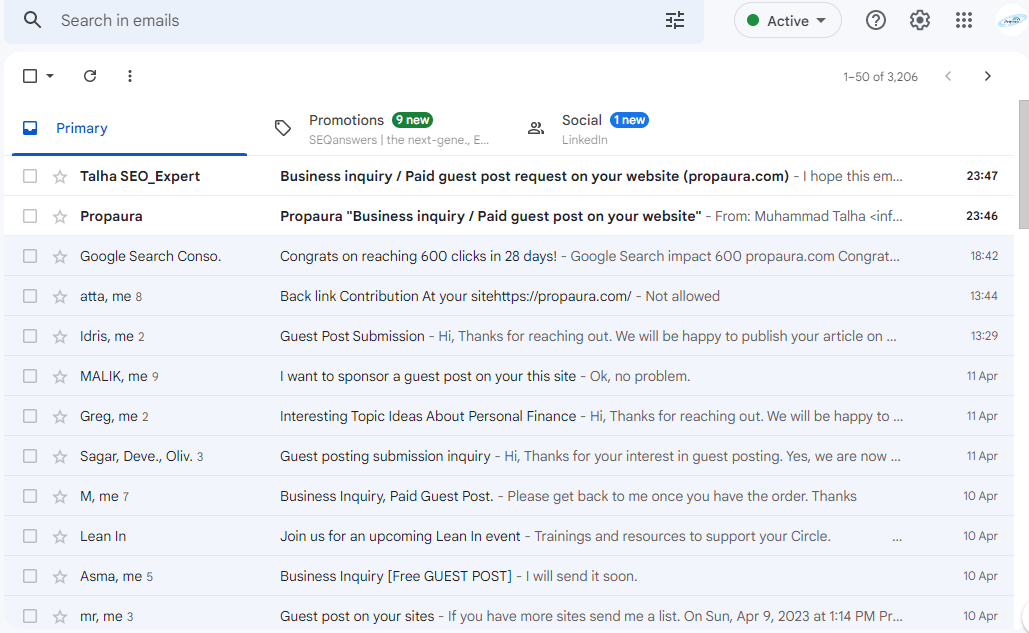Open advanced search filters icon
Image resolution: width=1029 pixels, height=633 pixels.
675,20
